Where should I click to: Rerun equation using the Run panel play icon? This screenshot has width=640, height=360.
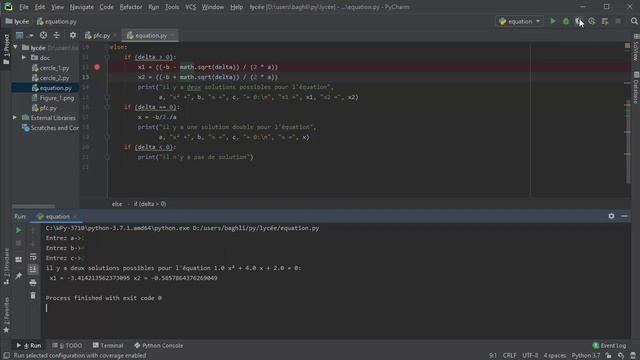click(x=18, y=230)
